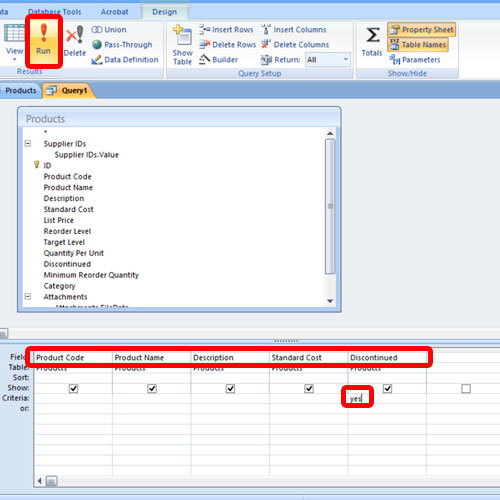
Task: Select Discontinued in Products field list
Action: [x=67, y=264]
